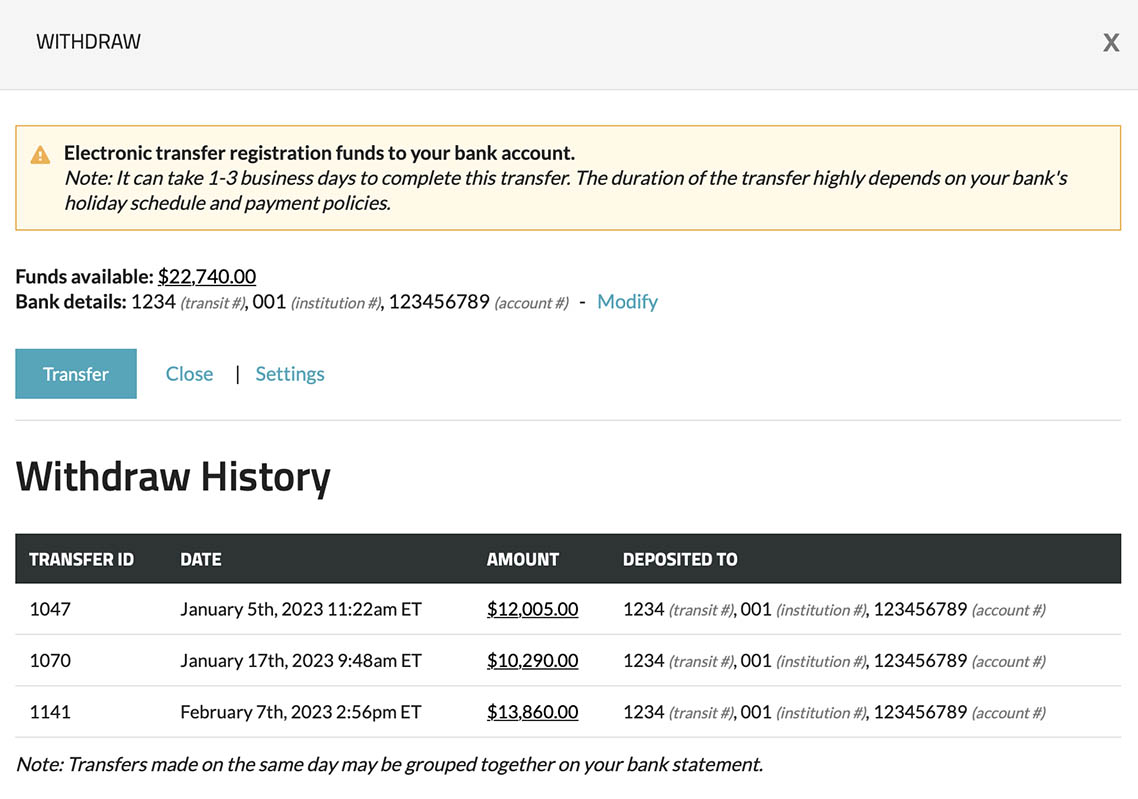1138x799 pixels.
Task: Click the January 5th, 2023 date cell
Action: pos(300,609)
